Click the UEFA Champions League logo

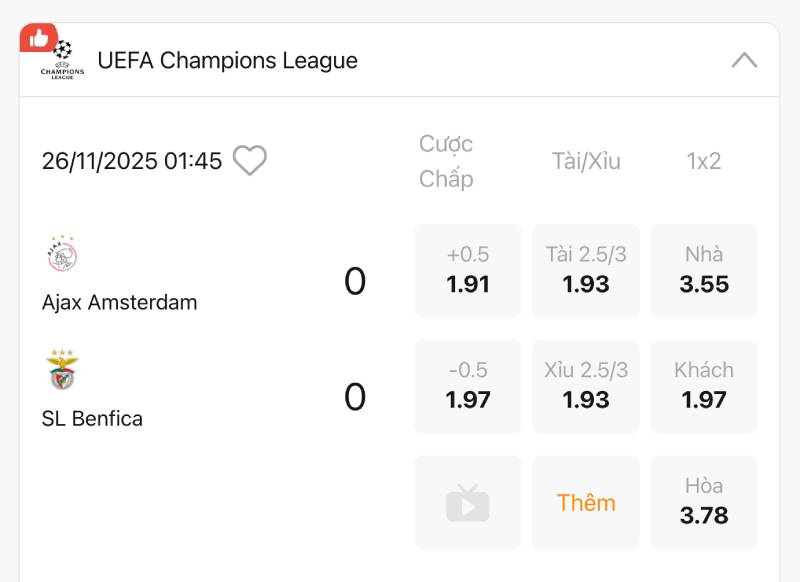[63, 61]
